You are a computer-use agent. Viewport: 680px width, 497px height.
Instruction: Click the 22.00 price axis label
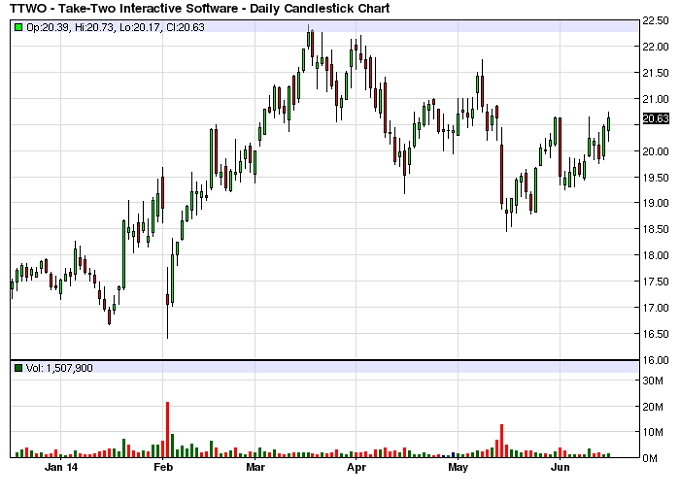tap(655, 47)
